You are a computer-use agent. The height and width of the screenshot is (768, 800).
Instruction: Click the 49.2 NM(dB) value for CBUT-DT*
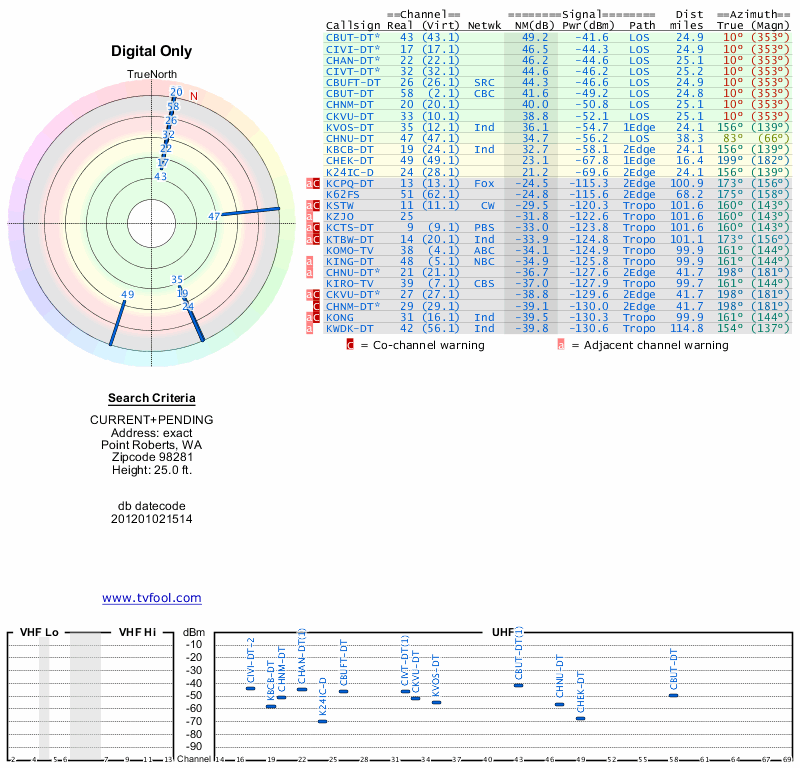[x=535, y=37]
